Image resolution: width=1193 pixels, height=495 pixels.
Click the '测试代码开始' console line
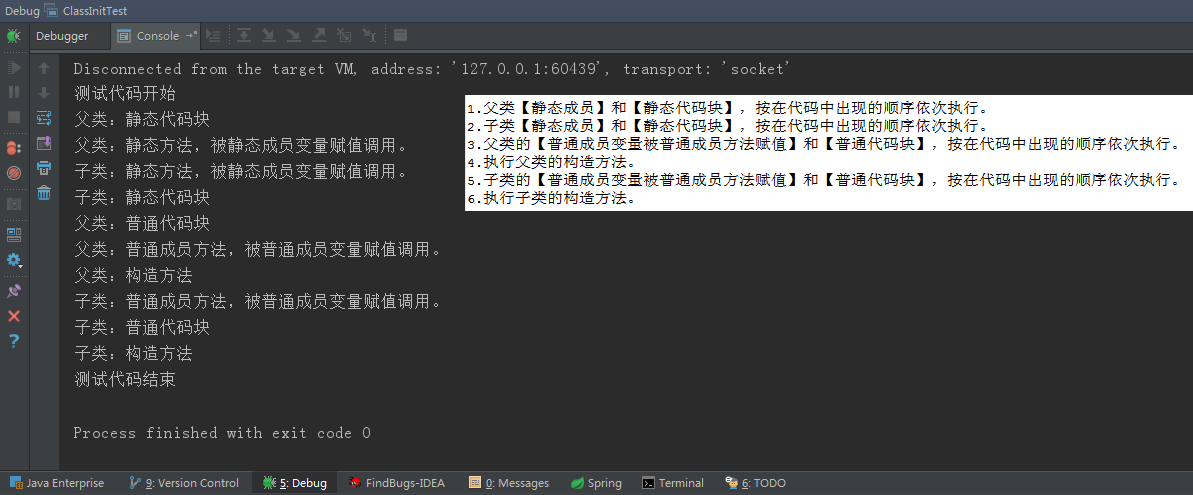point(125,94)
